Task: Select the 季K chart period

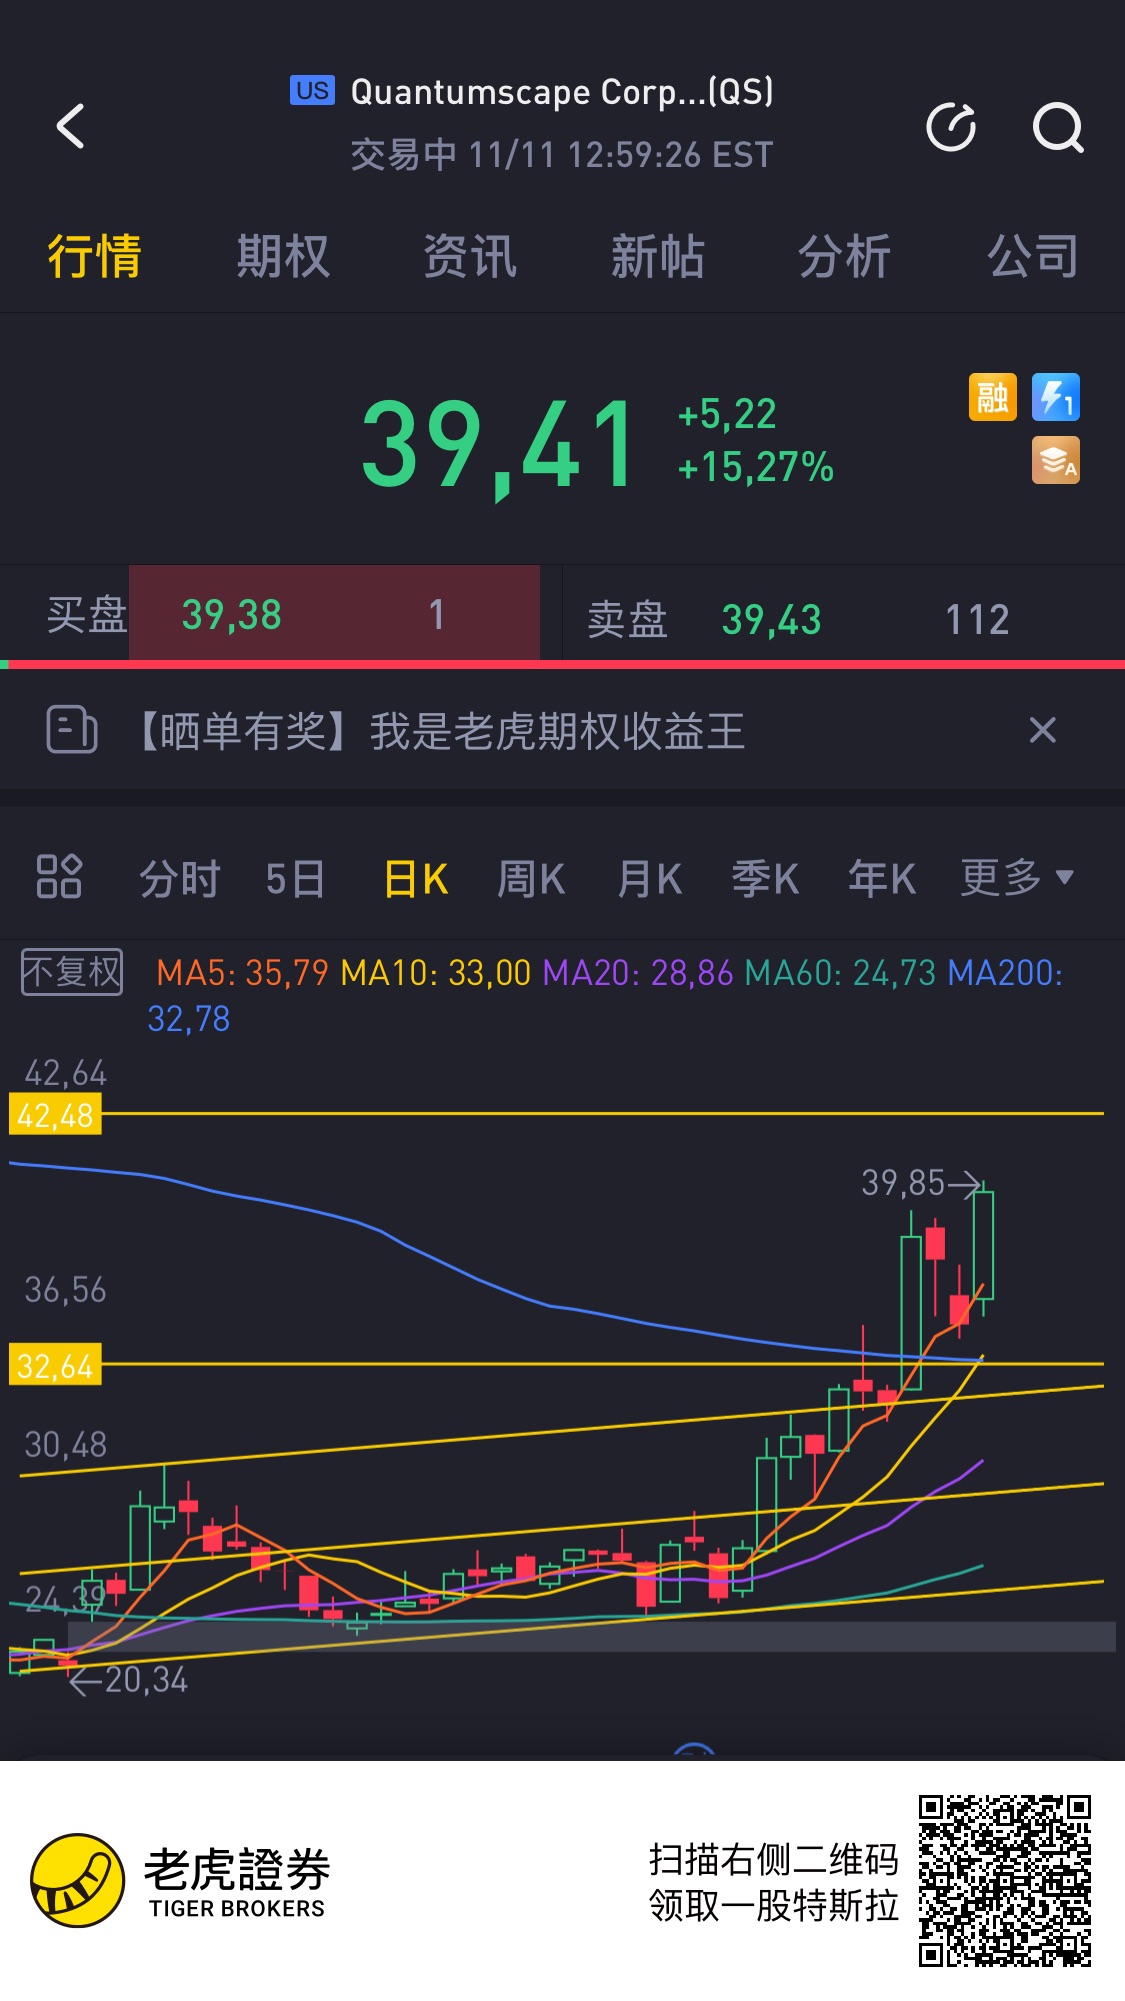Action: point(765,879)
